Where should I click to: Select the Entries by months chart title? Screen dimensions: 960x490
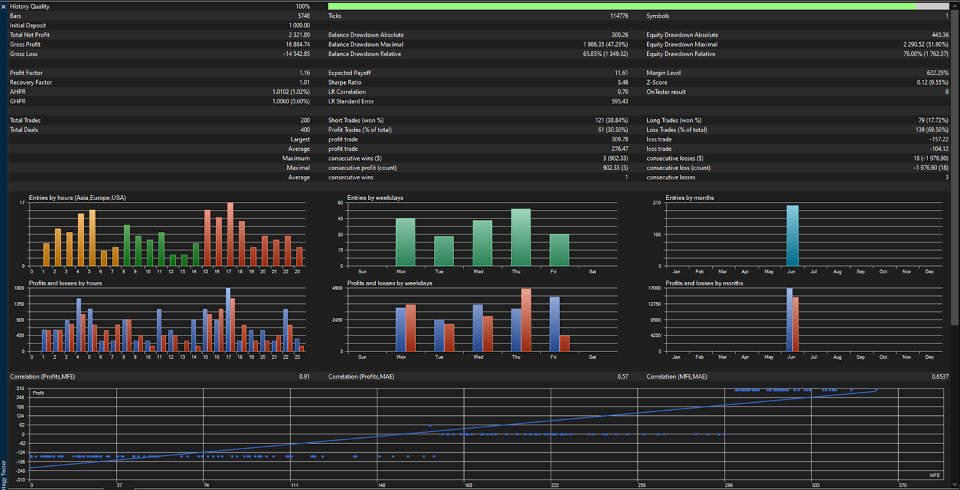pos(690,198)
